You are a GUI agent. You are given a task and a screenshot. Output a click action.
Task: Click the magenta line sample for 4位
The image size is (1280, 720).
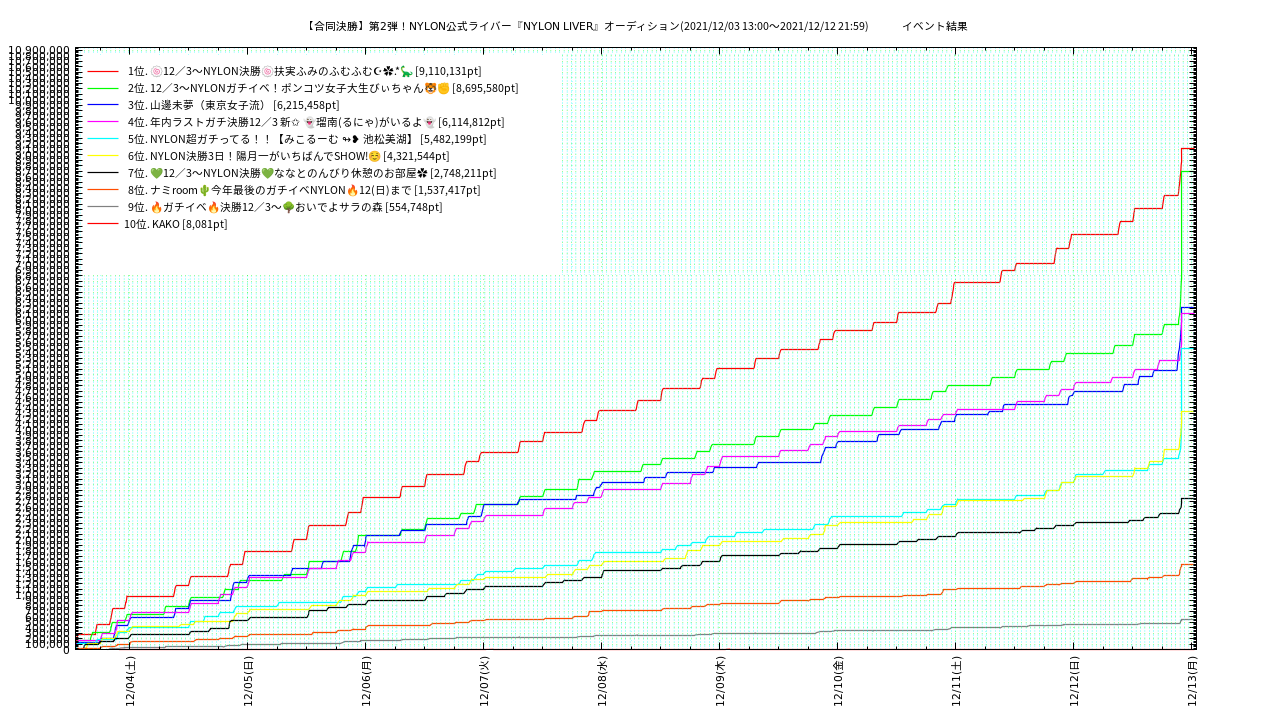103,122
